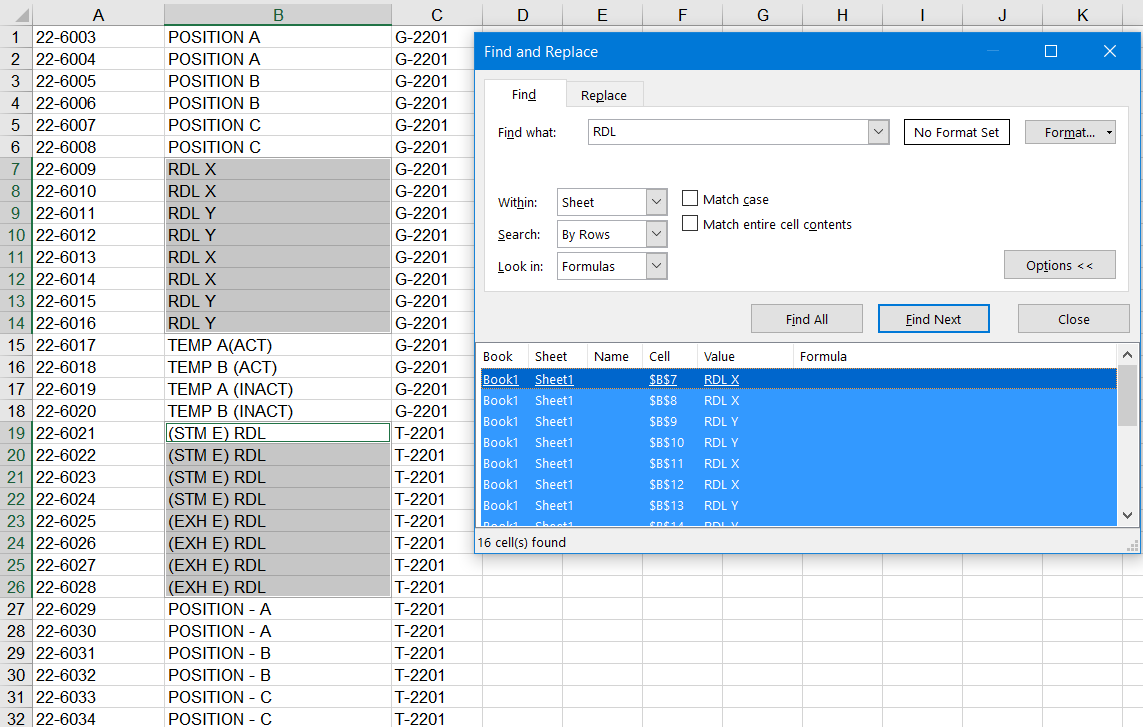1143x727 pixels.
Task: Click cell containing 22-6003
Action: pyautogui.click(x=98, y=37)
